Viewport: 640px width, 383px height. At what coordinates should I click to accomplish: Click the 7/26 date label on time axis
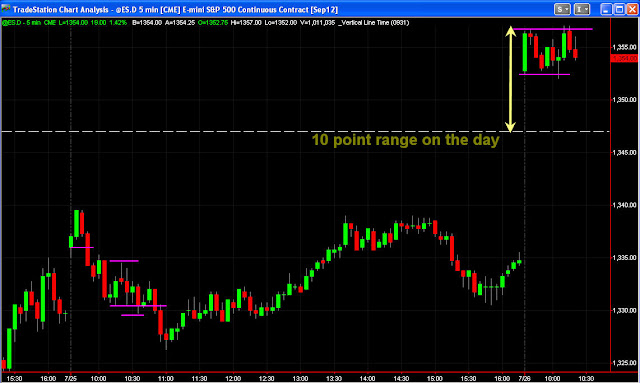(524, 379)
